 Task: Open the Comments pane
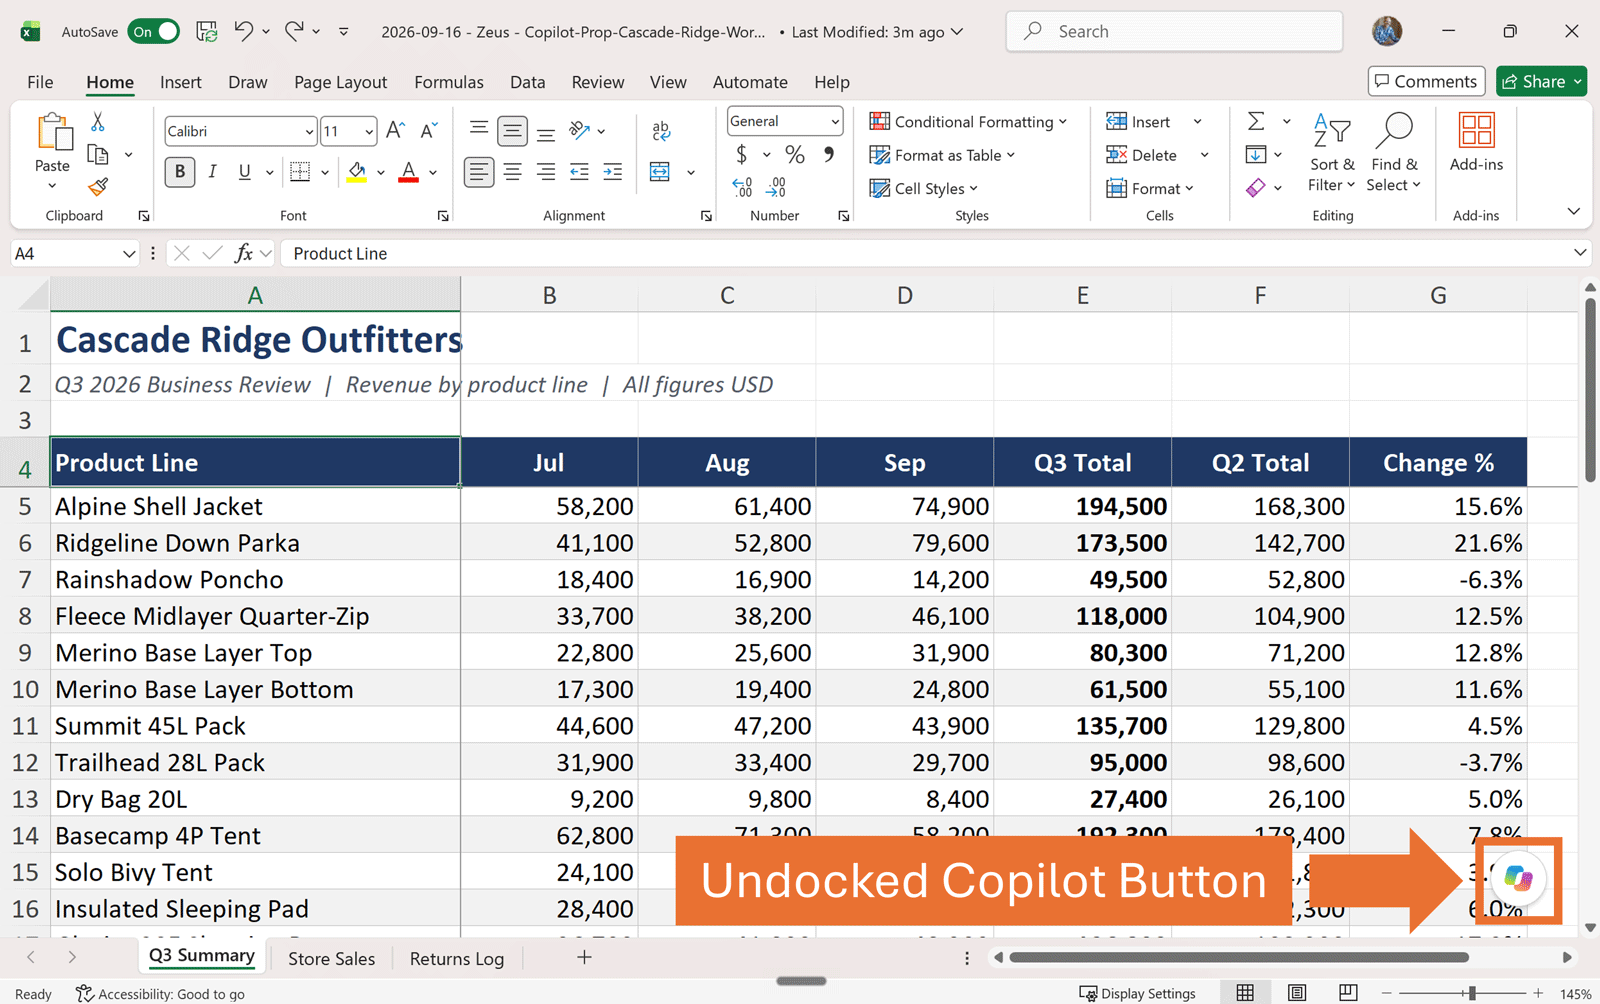(1426, 81)
